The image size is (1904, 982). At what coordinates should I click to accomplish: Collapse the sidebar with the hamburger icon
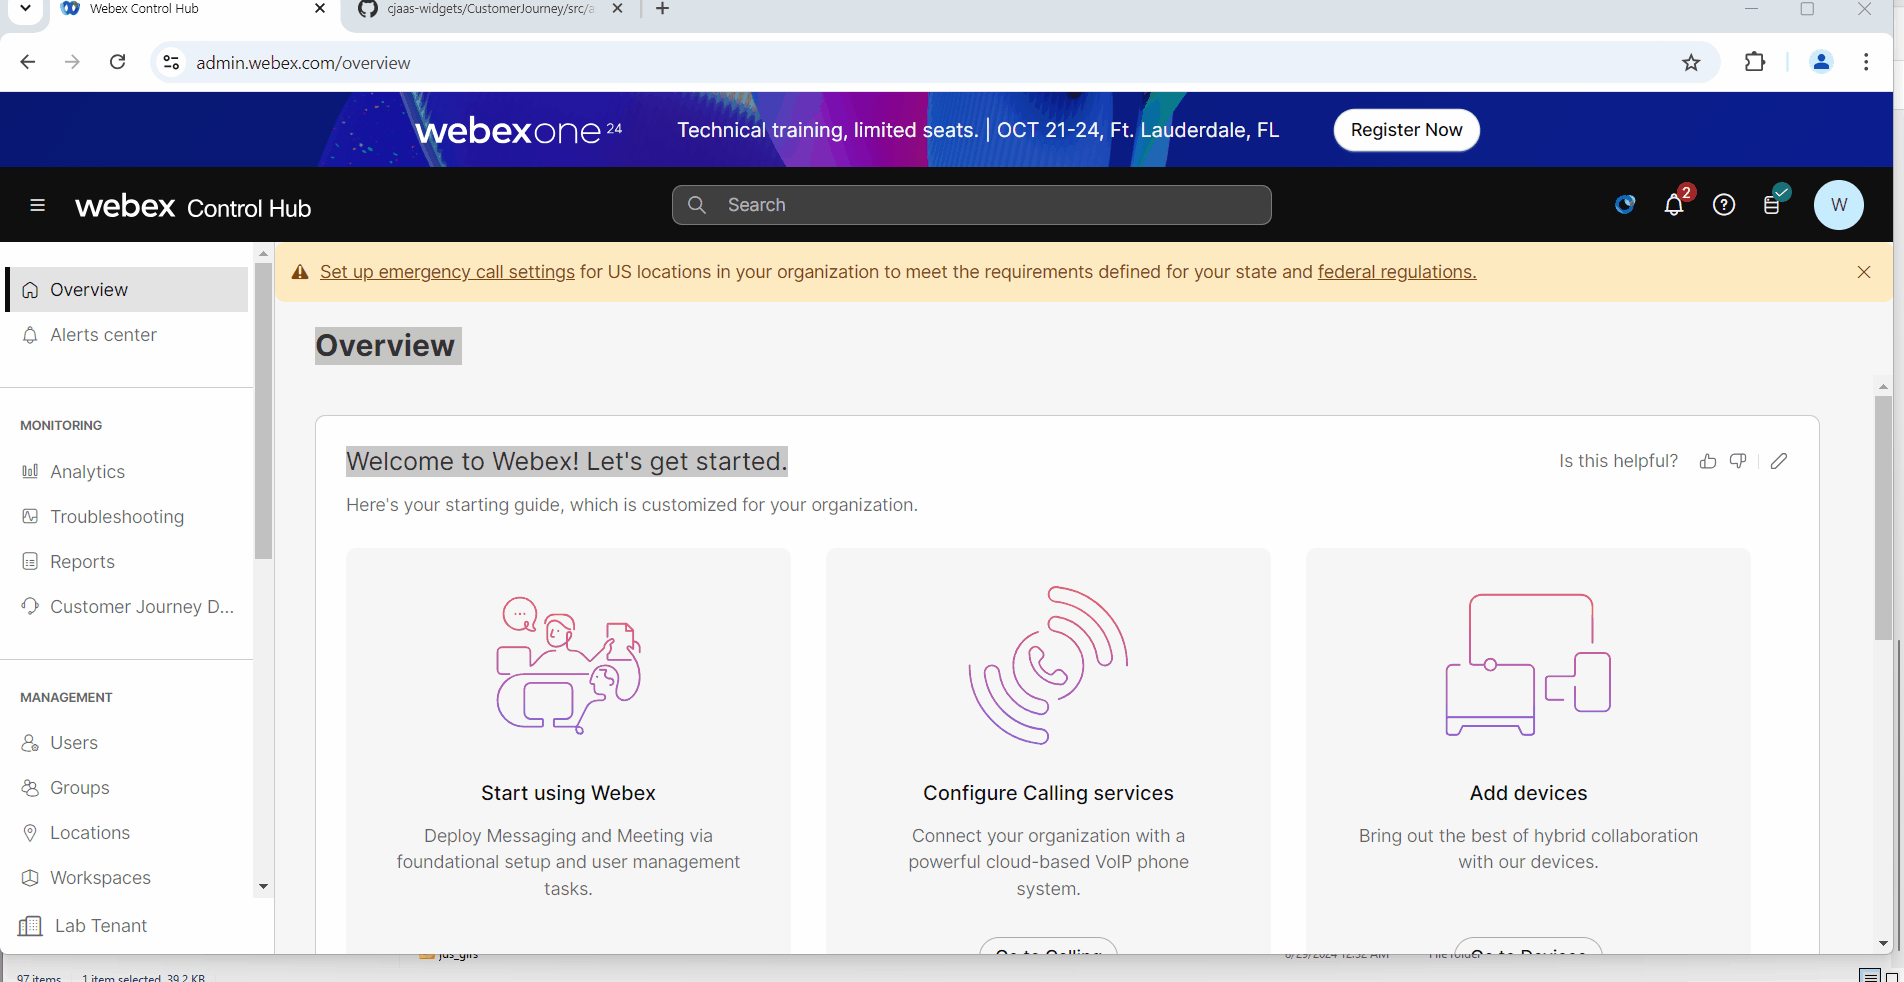tap(37, 205)
